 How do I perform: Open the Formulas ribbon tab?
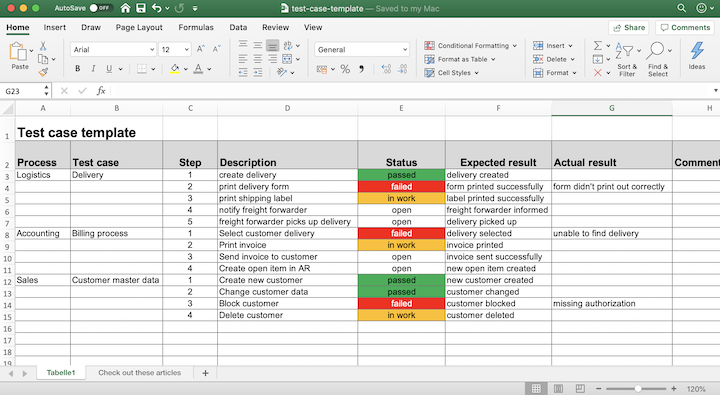196,27
